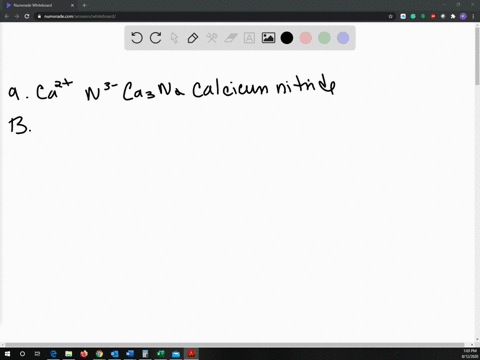This screenshot has width=480, height=360.
Task: Go back in browser history
Action: click(7, 16)
